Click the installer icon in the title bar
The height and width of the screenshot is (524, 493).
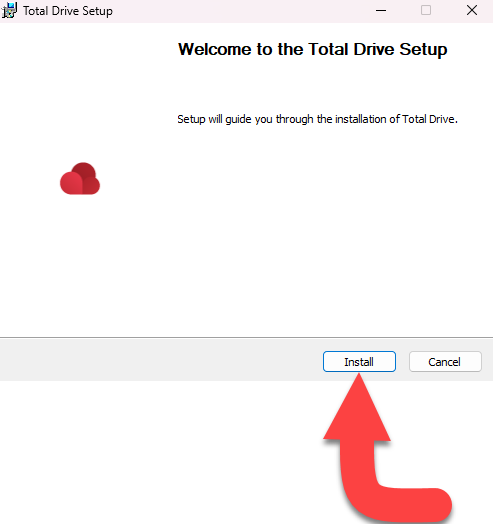(x=9, y=10)
